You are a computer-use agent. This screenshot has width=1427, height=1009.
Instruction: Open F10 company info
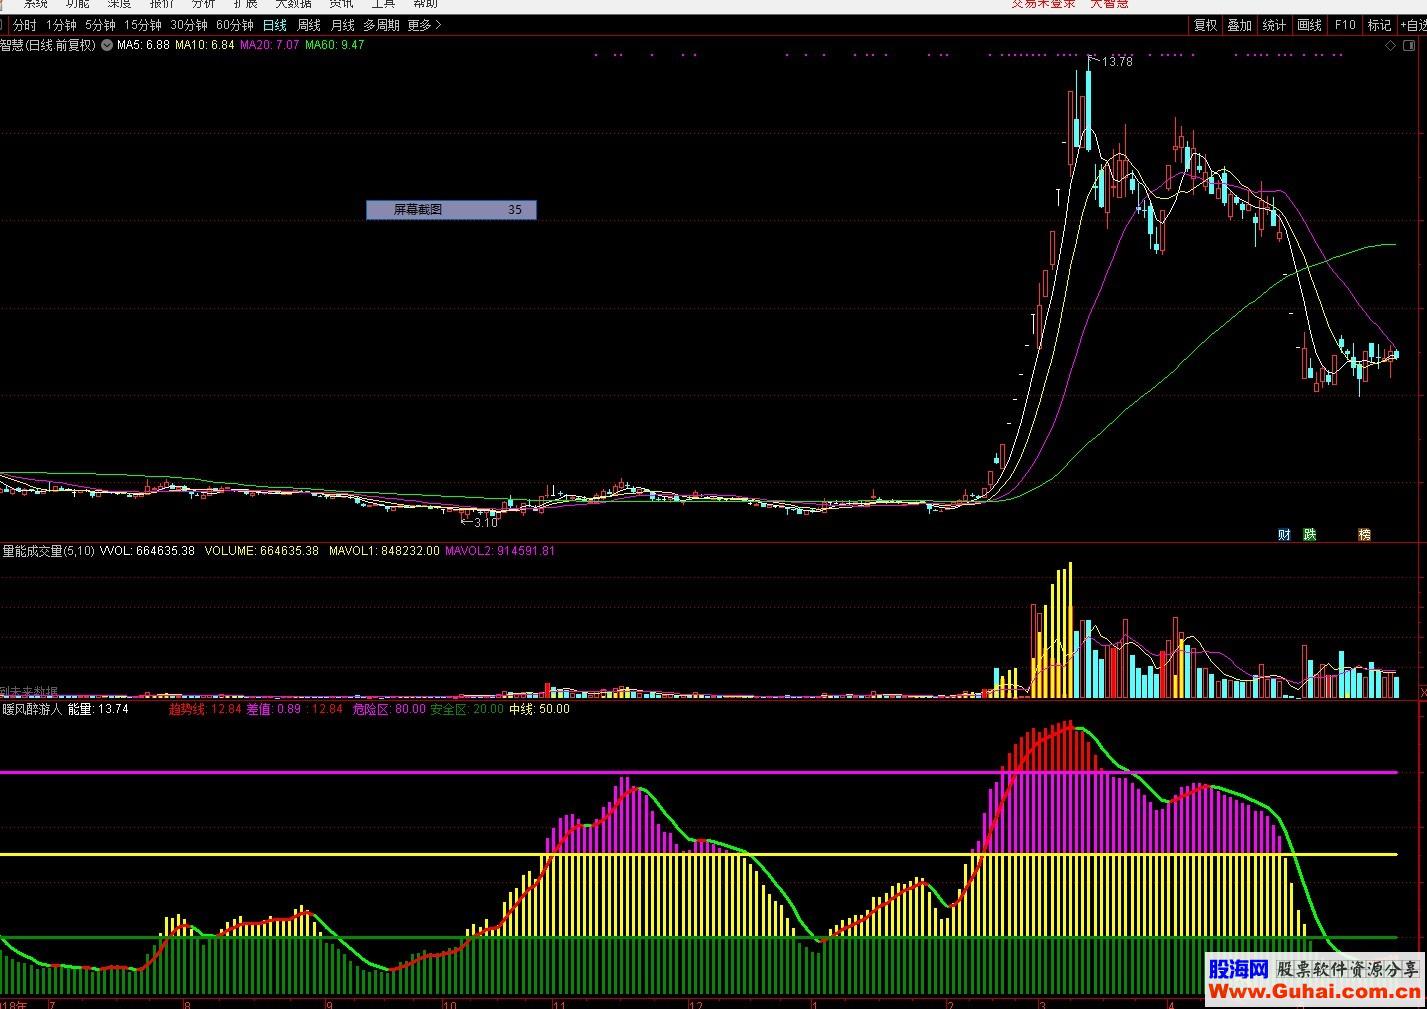pyautogui.click(x=1345, y=25)
